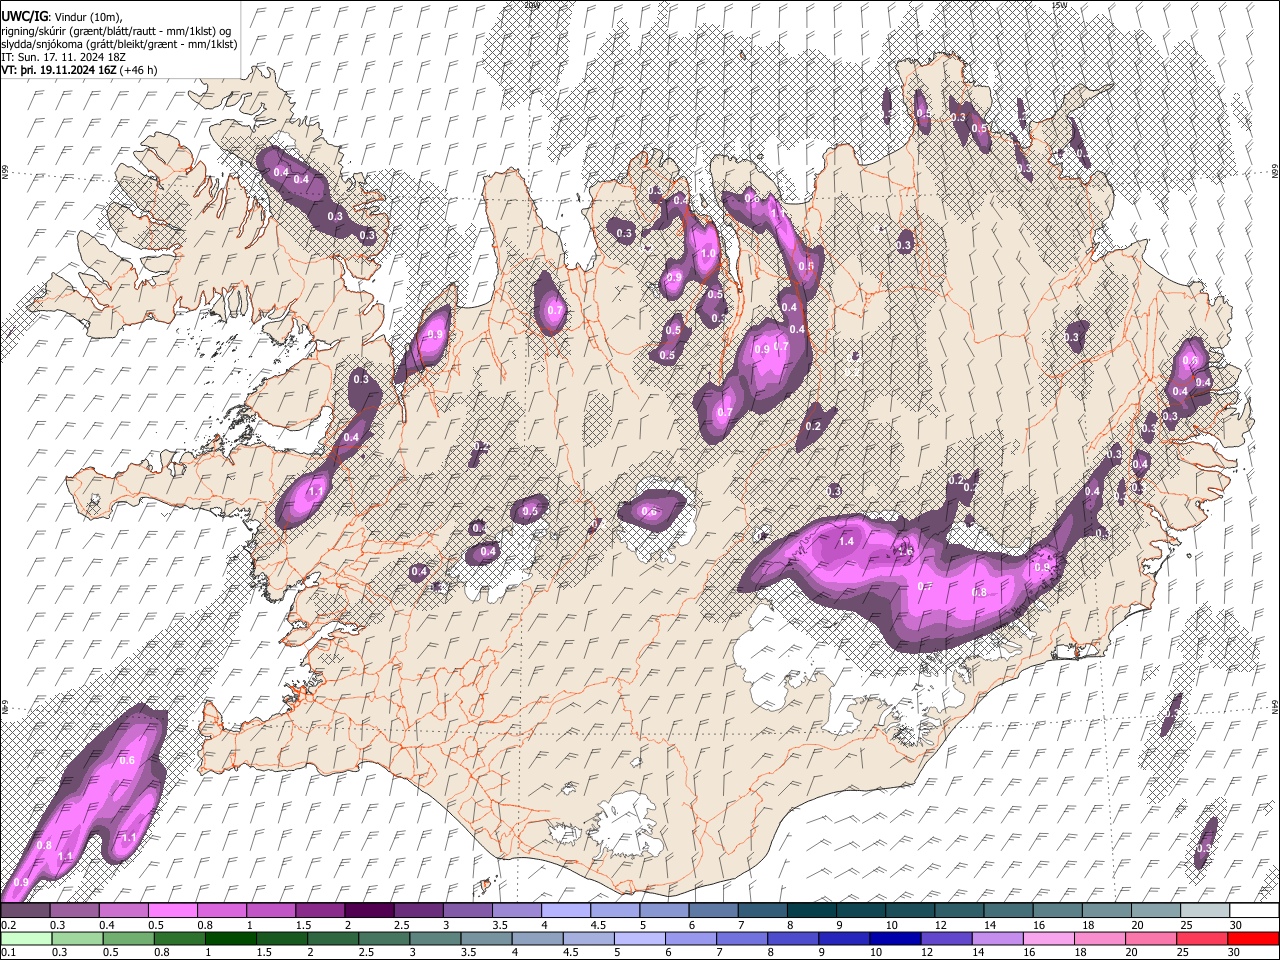The image size is (1280, 960).
Task: Pick the 4 light lavender swatch in the snow scale
Action: pos(566,911)
